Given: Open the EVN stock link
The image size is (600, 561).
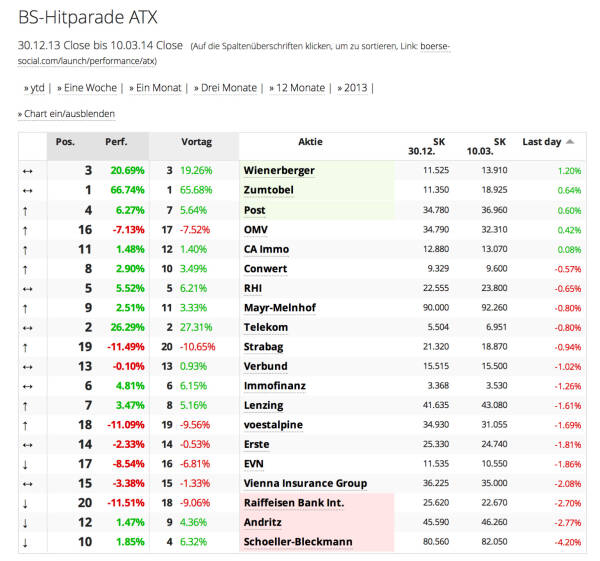Looking at the screenshot, I should [x=254, y=464].
